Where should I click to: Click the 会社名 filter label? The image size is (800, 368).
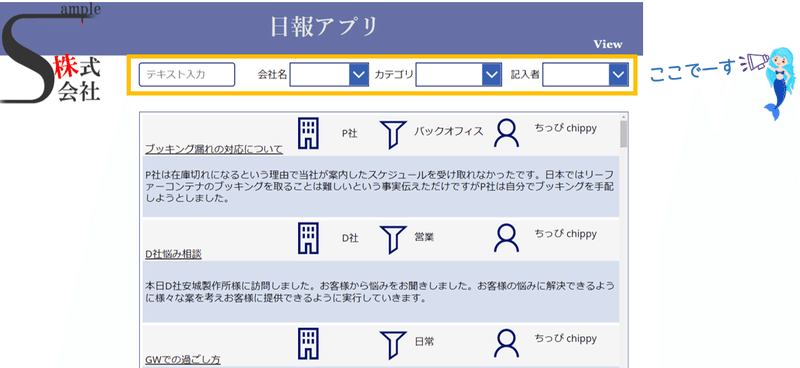coord(272,75)
